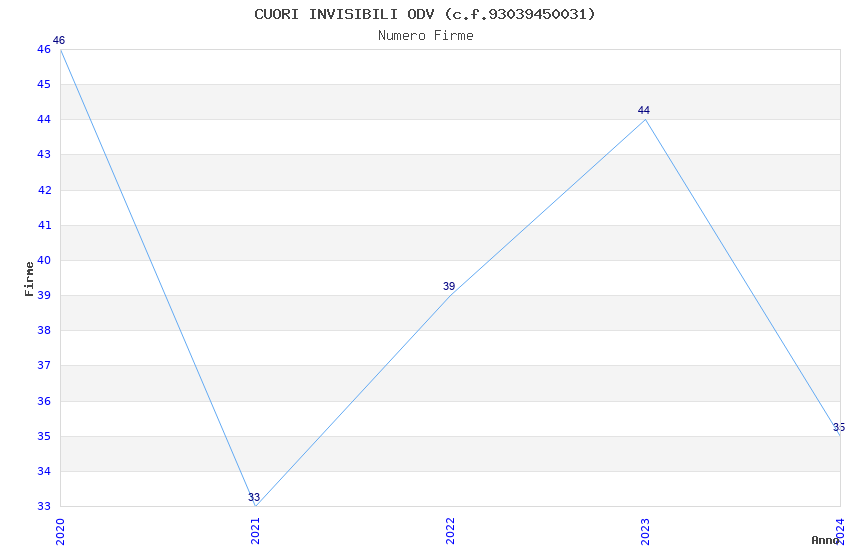Click the y-axis tick value 41
Screen dimensions: 850x550
(x=44, y=225)
